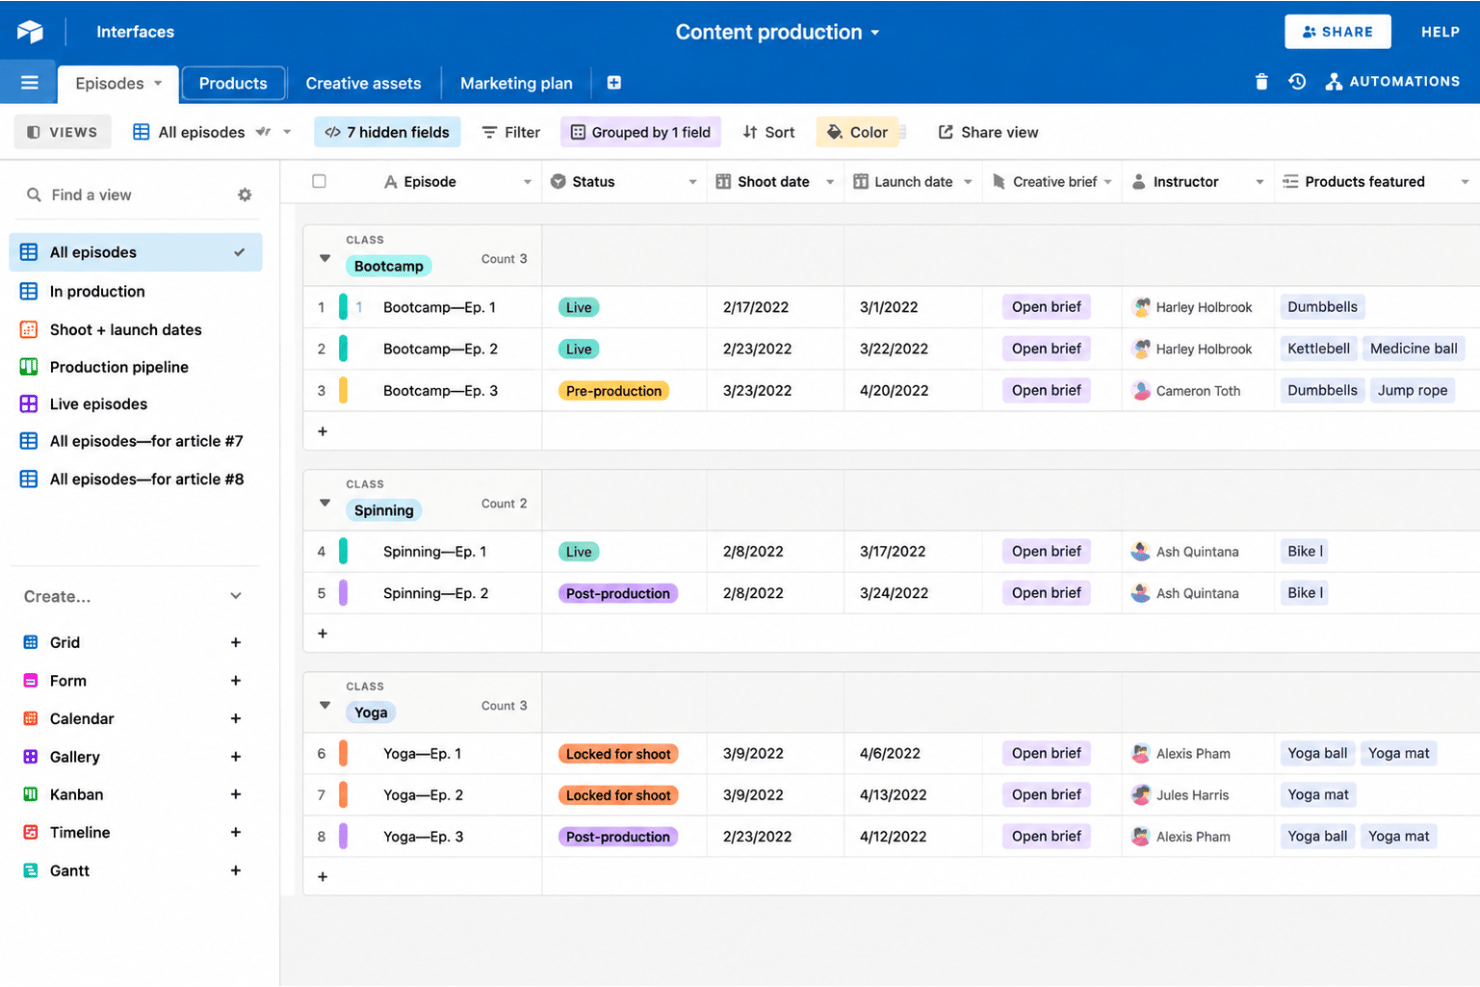This screenshot has width=1480, height=987.
Task: Click the Airtable logo icon
Action: coord(30,32)
